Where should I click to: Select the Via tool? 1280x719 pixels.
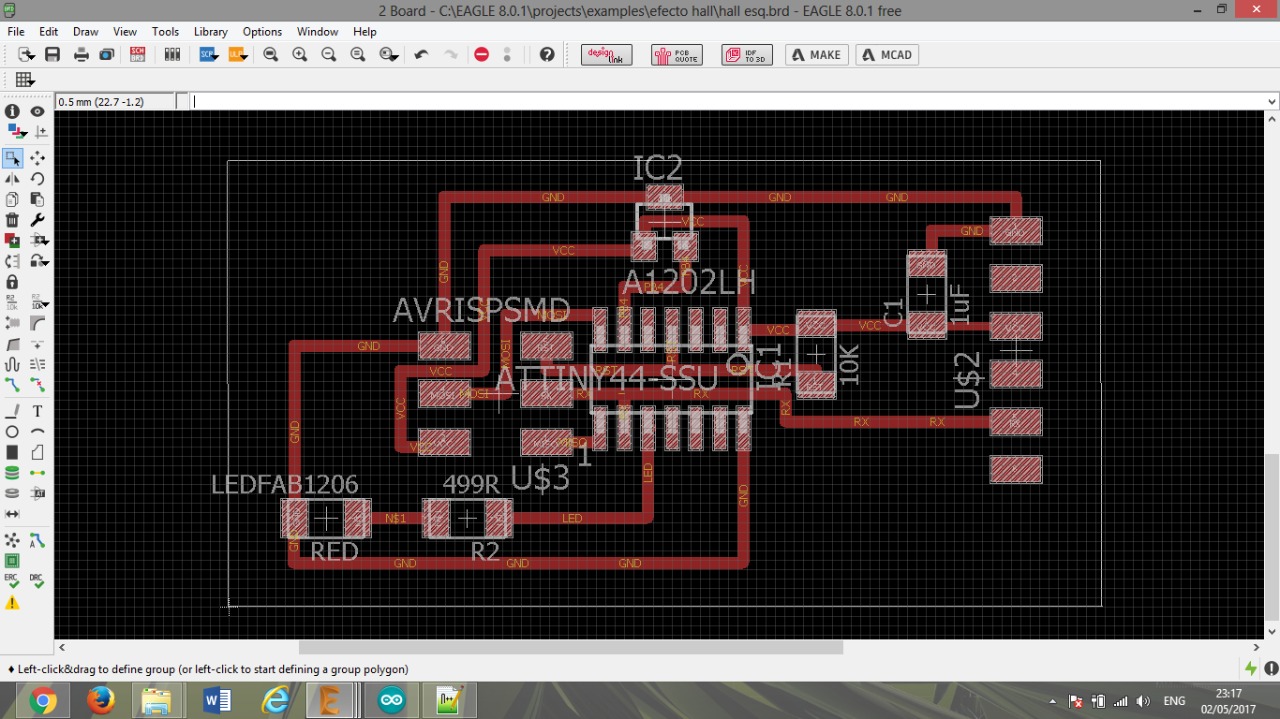[x=12, y=472]
